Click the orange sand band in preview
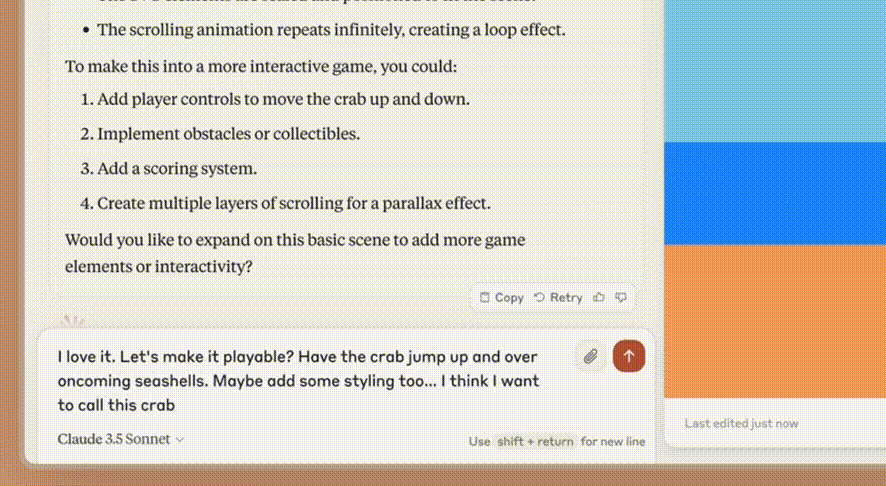 775,322
